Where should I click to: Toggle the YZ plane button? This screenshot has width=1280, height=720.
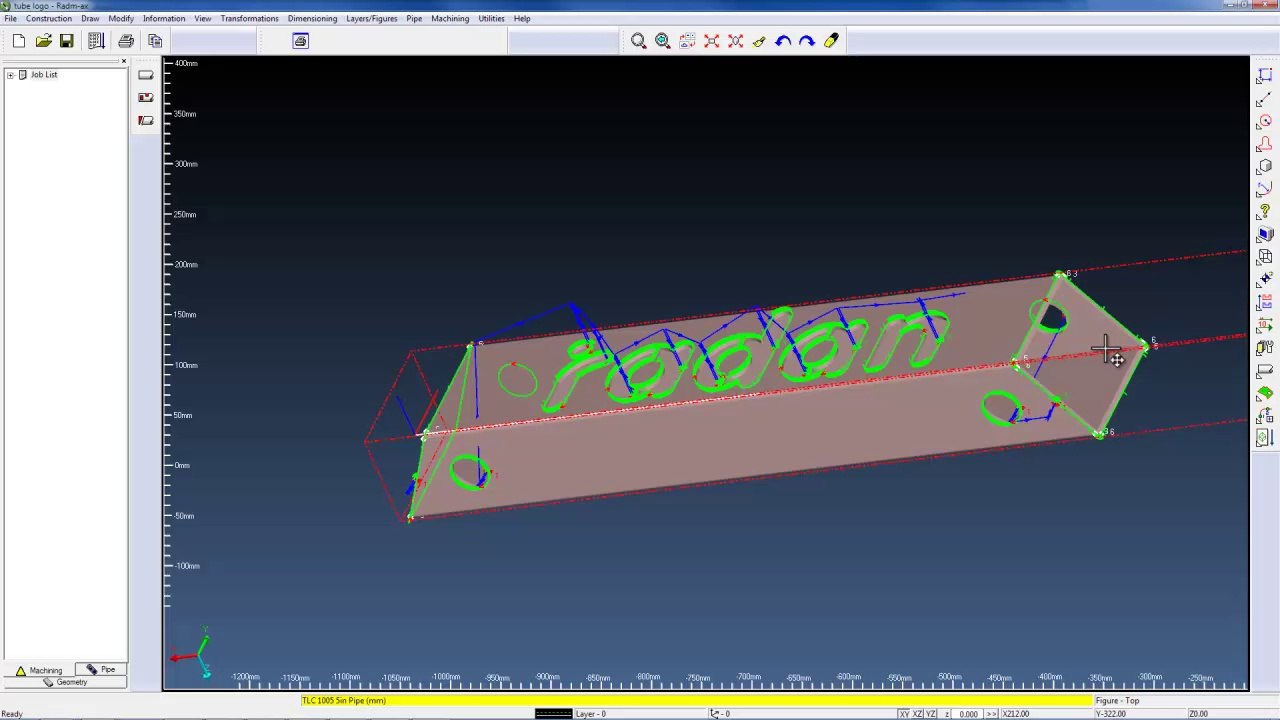tap(932, 714)
